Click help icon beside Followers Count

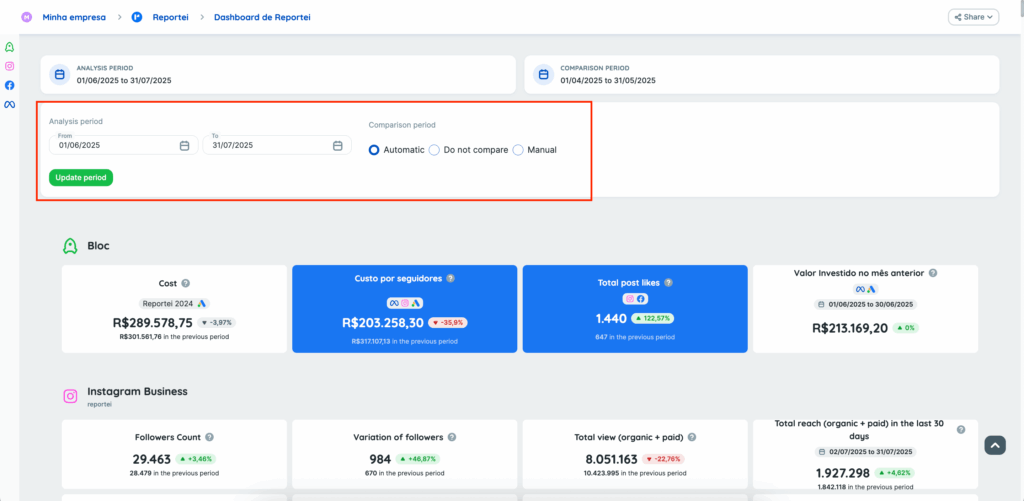tap(210, 437)
